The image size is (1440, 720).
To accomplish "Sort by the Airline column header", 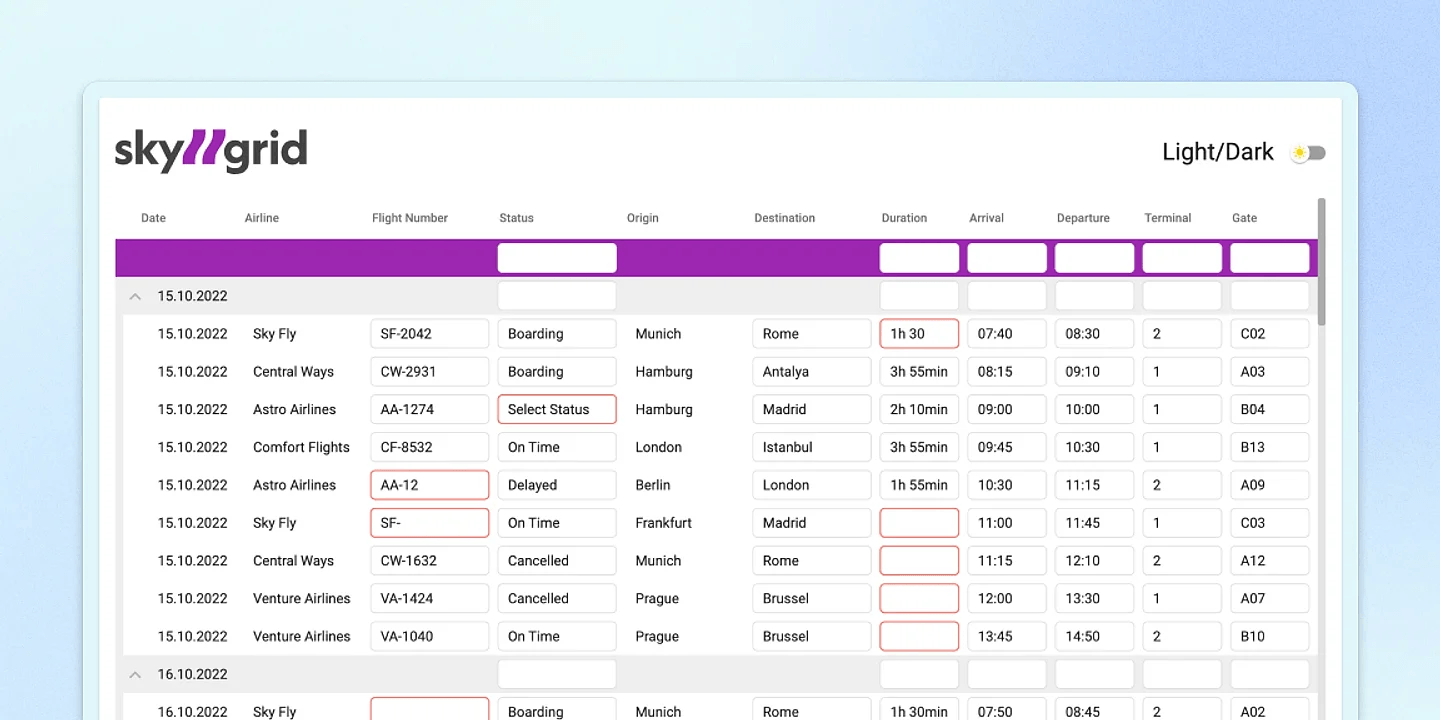I will 262,218.
